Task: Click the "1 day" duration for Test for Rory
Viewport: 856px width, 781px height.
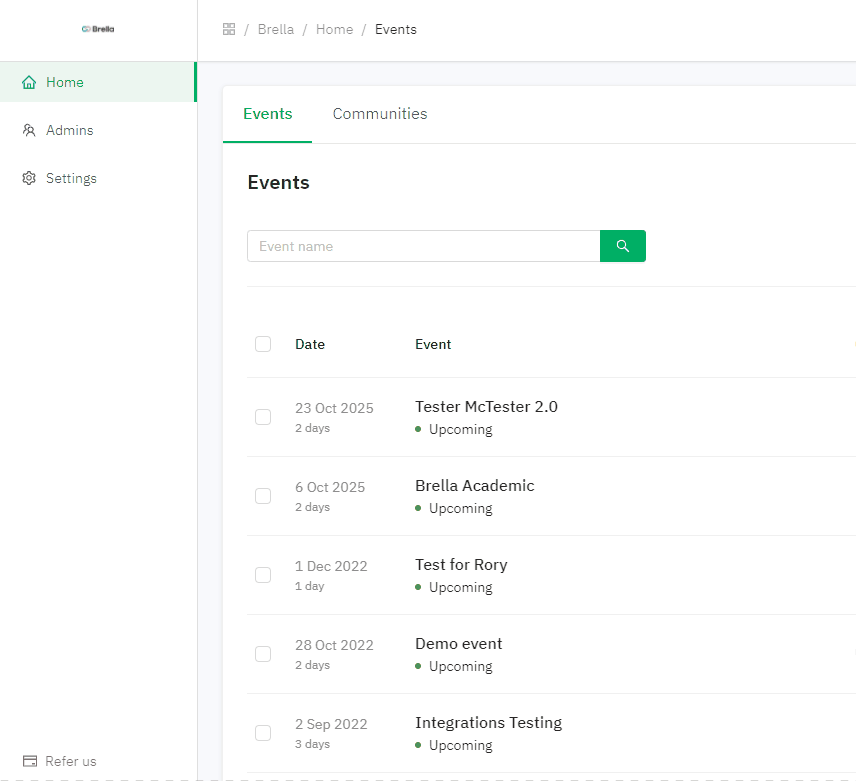Action: 310,586
